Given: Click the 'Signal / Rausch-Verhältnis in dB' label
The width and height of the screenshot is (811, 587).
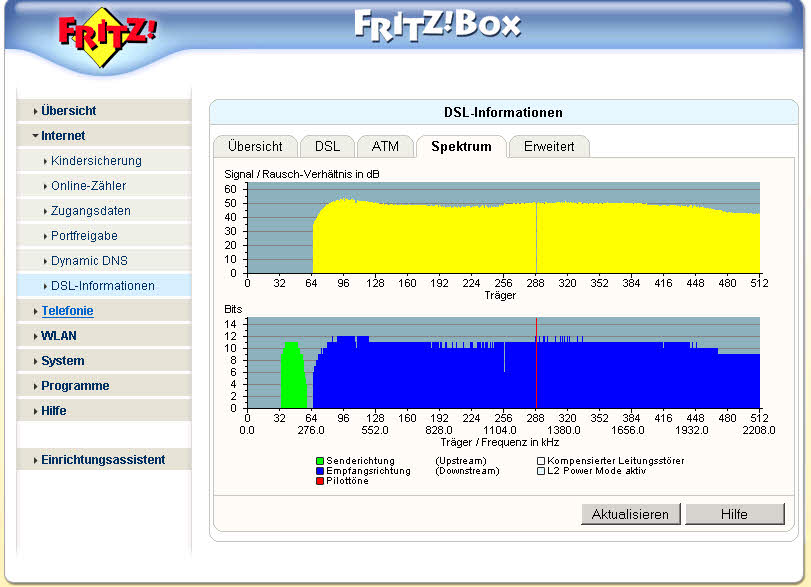Looking at the screenshot, I should 302,174.
